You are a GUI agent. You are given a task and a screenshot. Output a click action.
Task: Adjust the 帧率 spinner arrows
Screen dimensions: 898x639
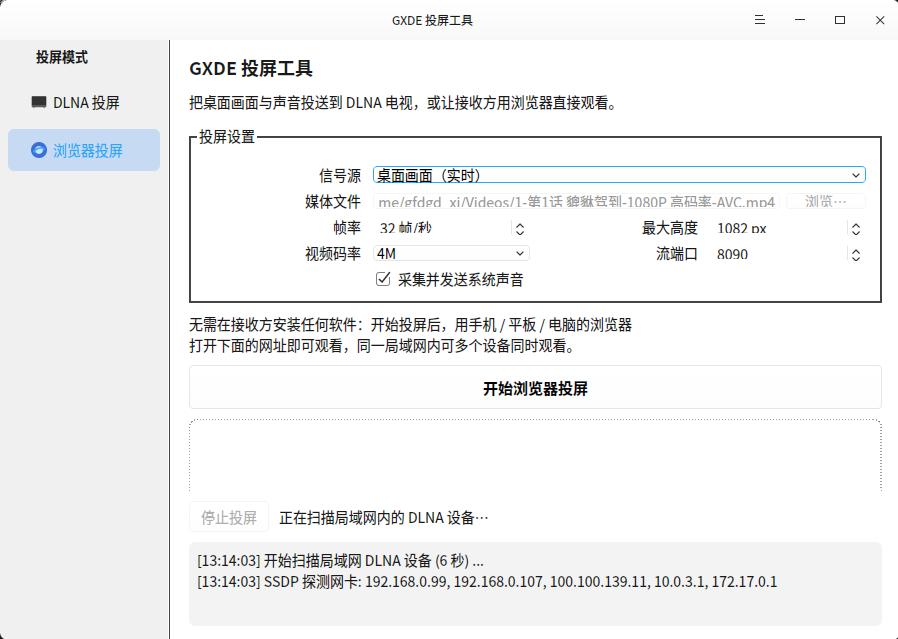tap(519, 229)
